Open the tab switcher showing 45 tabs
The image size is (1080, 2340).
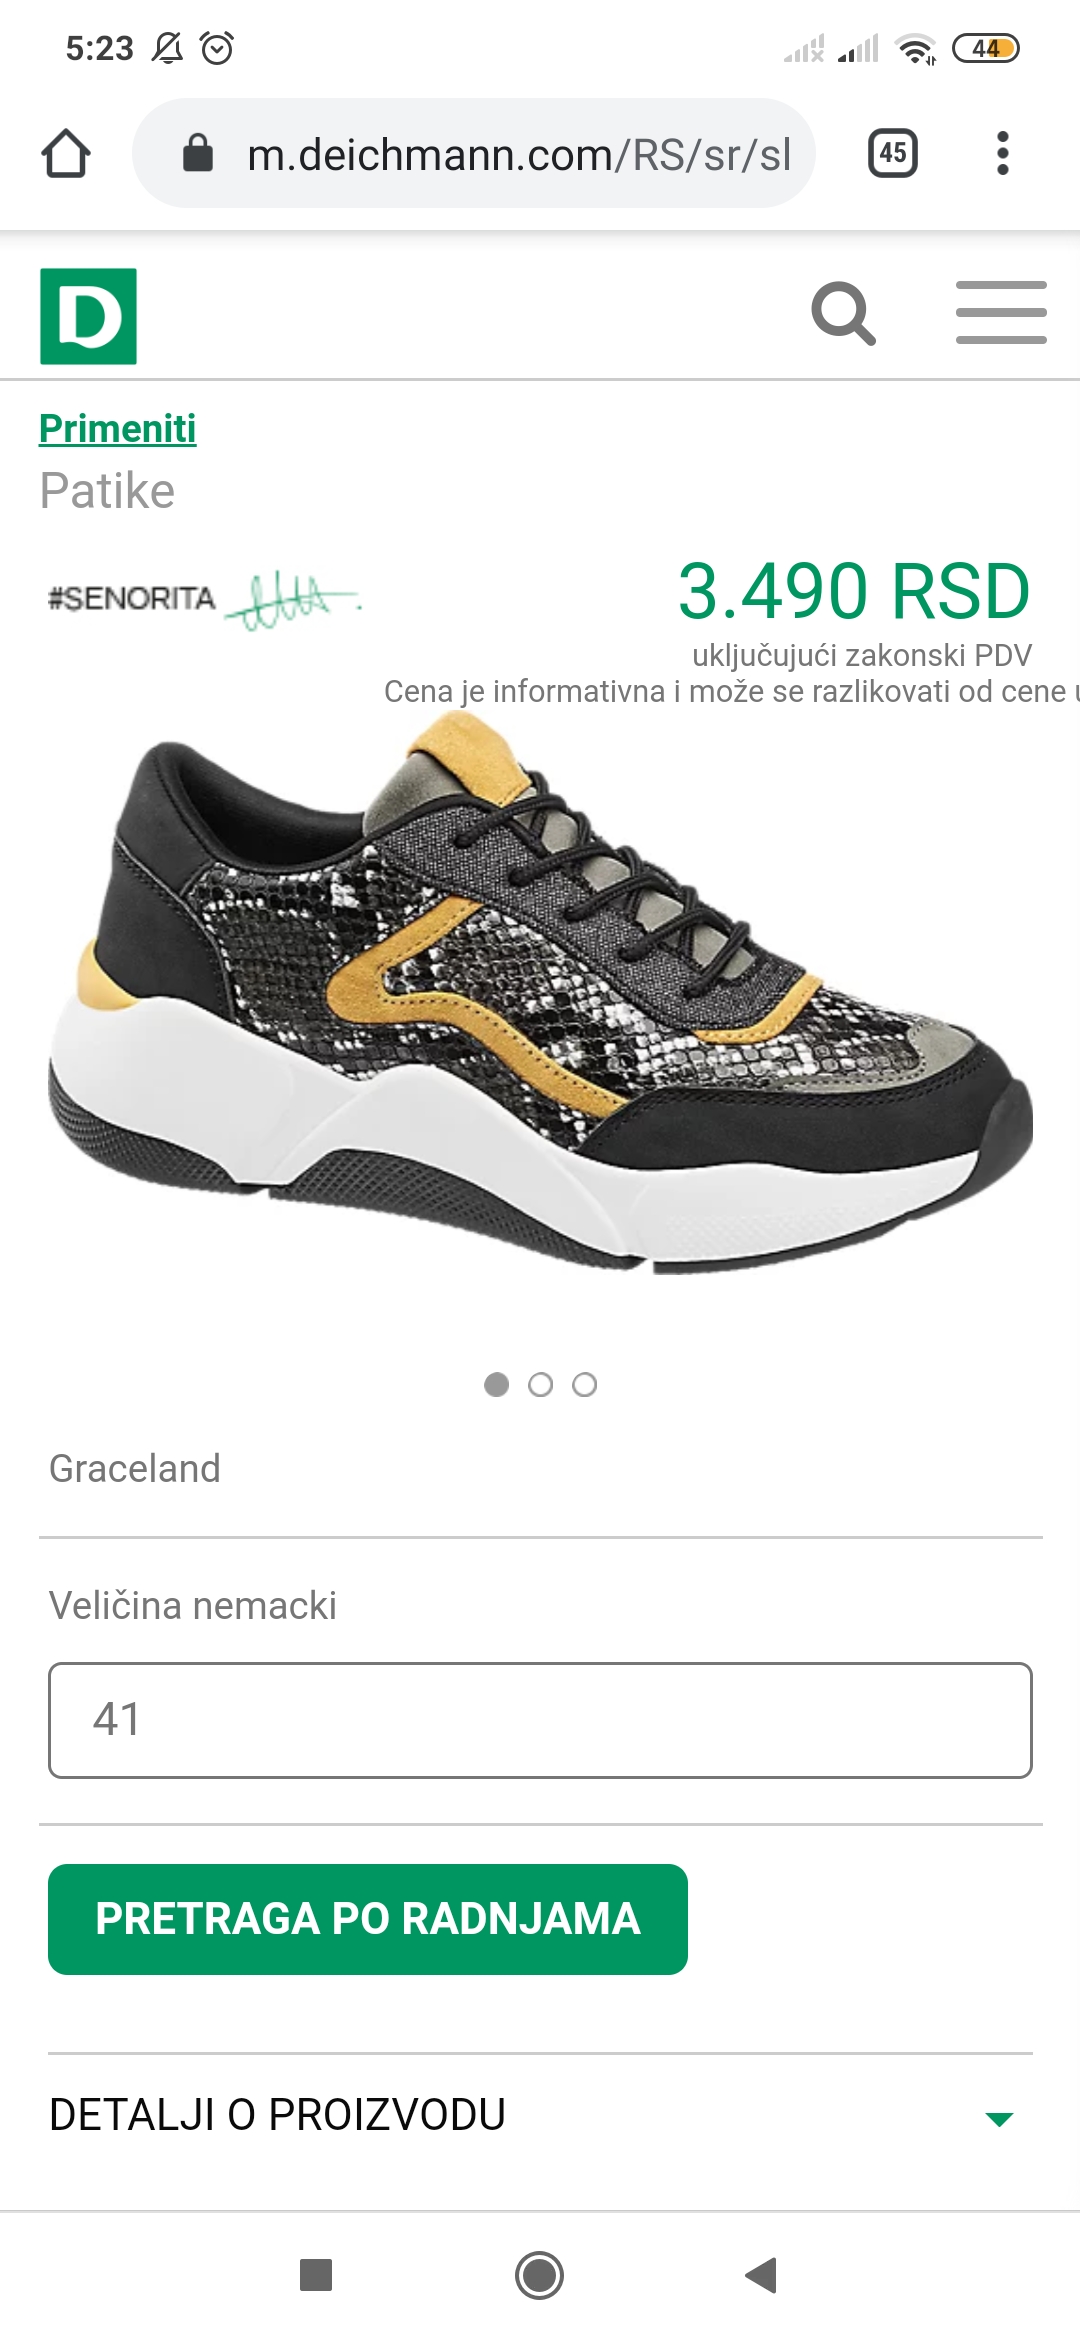[893, 153]
